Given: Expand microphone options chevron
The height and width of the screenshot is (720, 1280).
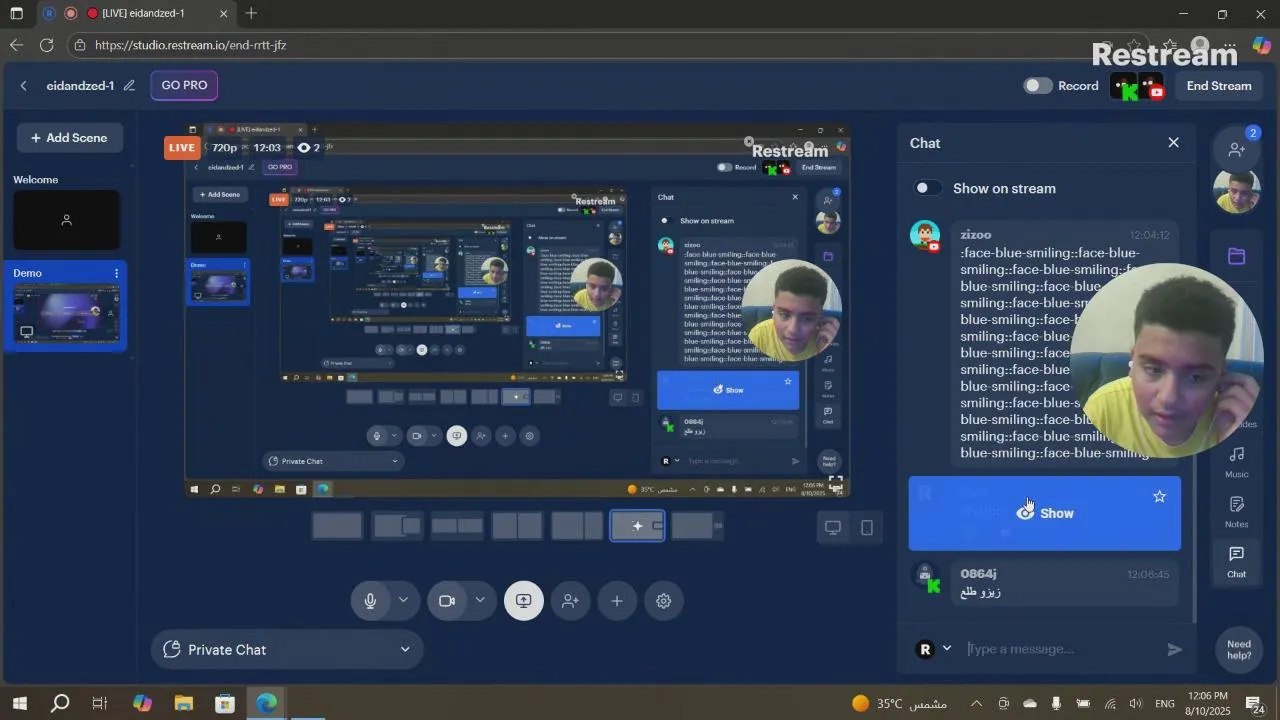Looking at the screenshot, I should click(x=403, y=601).
